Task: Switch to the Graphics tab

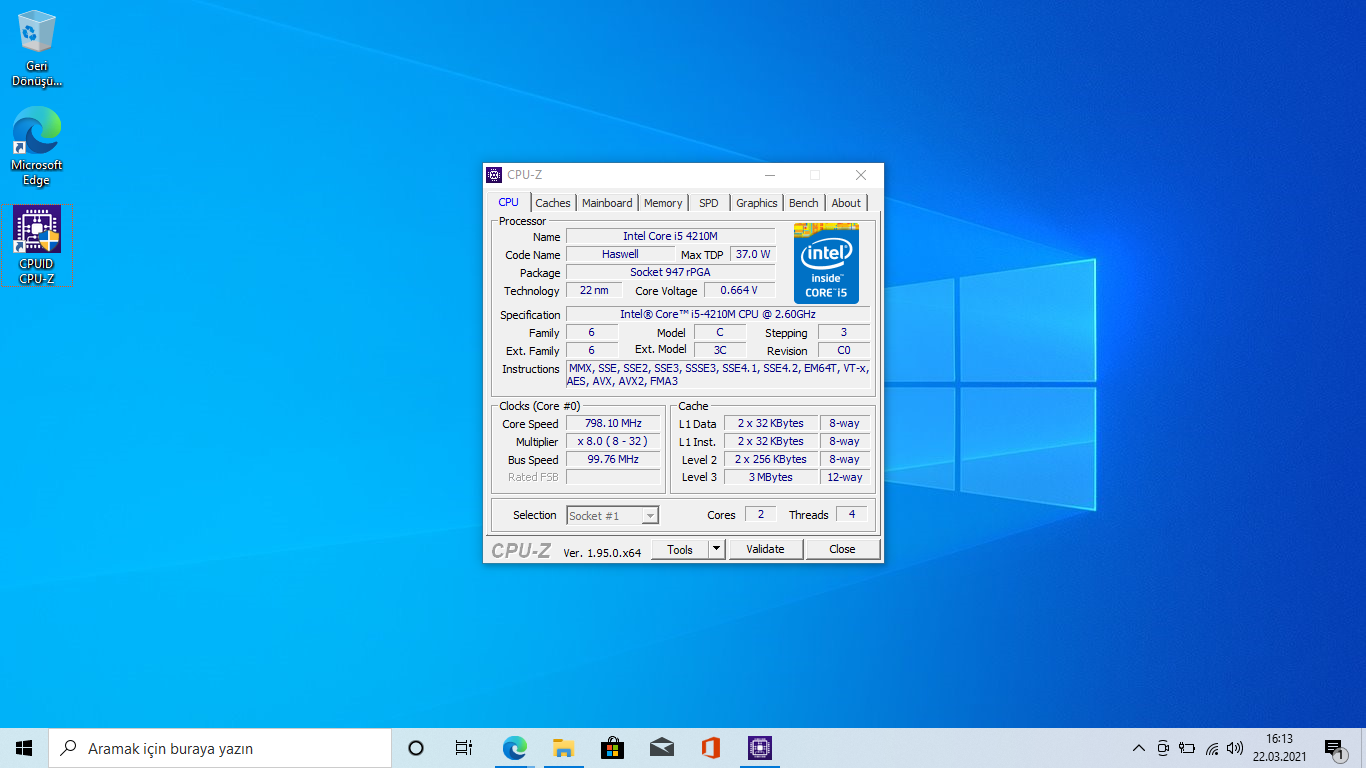Action: click(x=757, y=203)
